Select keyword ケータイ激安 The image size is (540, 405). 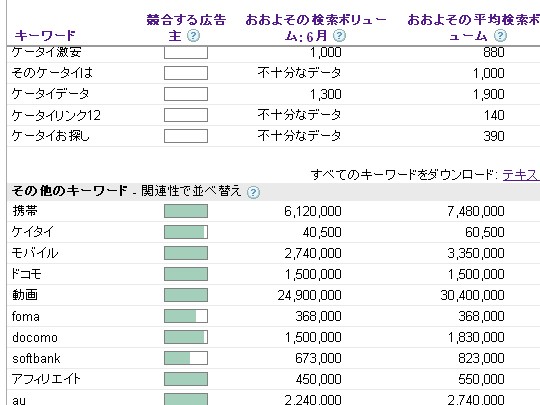tap(46, 52)
